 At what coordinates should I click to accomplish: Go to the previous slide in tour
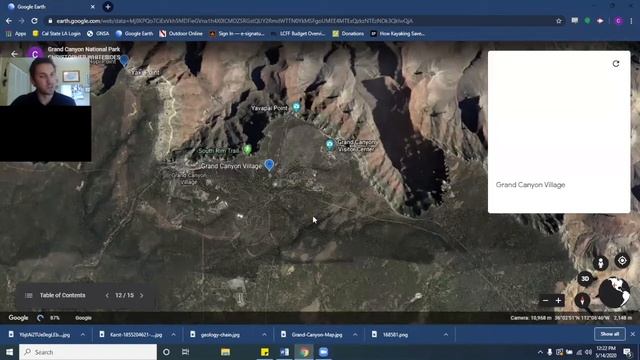107,295
